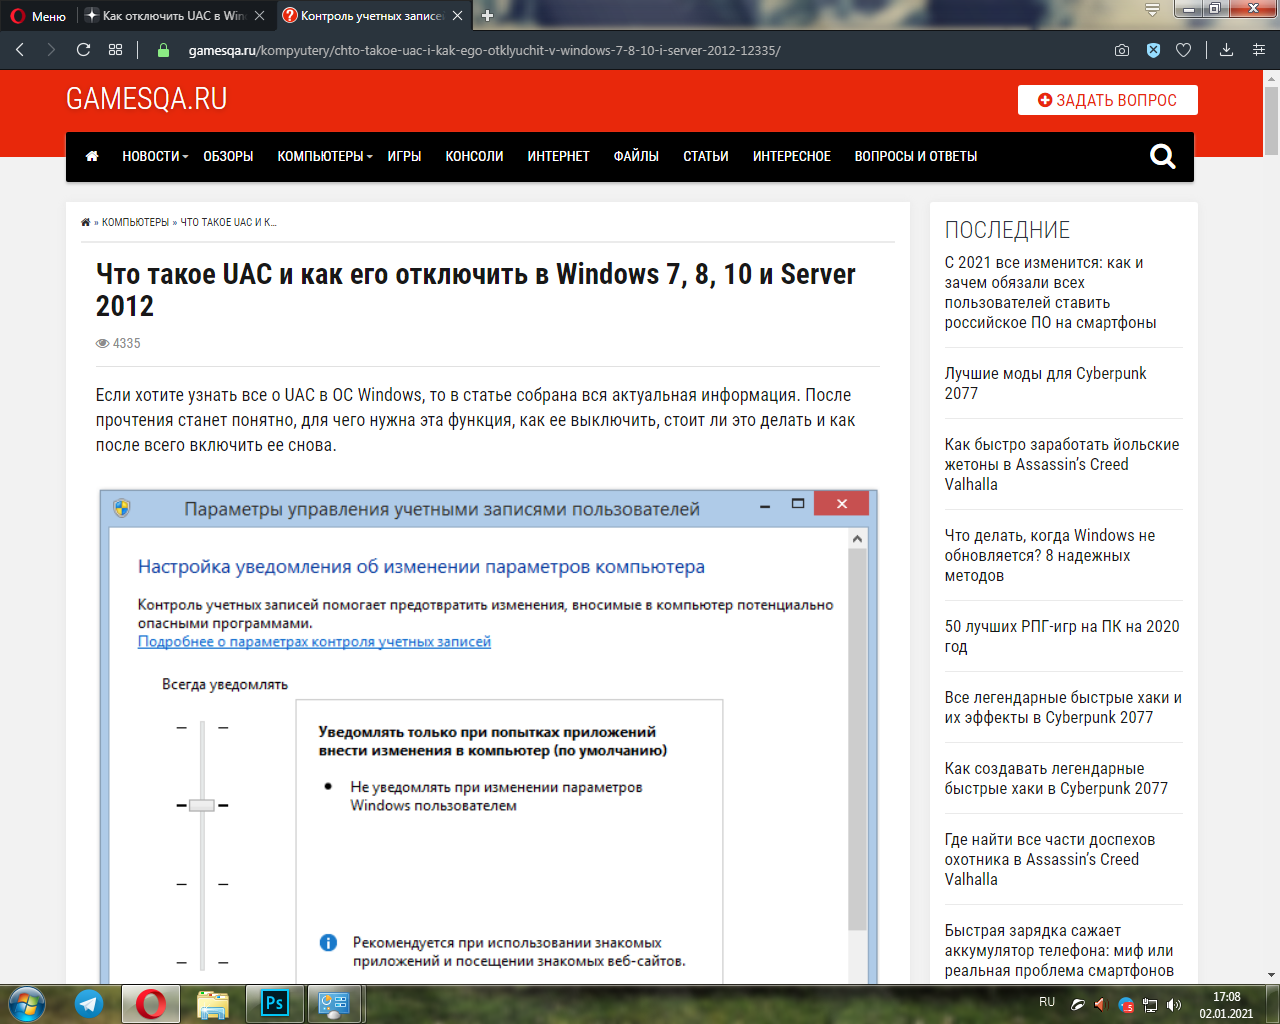
Task: Open Photoshop from taskbar
Action: (x=274, y=1003)
